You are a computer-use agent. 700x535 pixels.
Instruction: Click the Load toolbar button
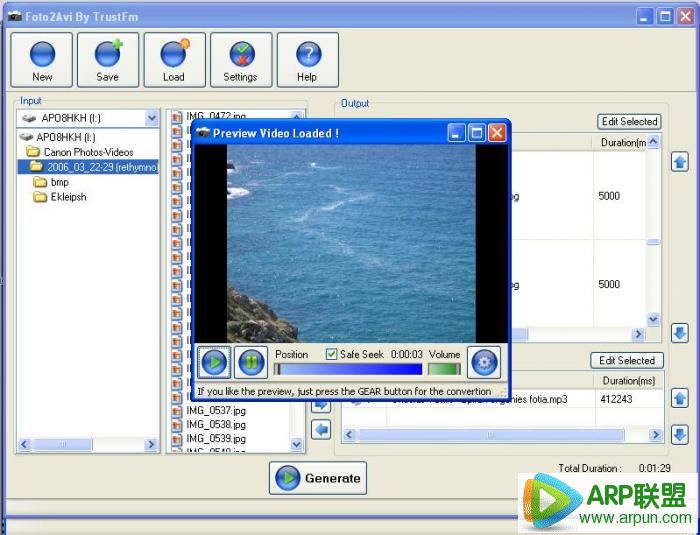pyautogui.click(x=175, y=60)
